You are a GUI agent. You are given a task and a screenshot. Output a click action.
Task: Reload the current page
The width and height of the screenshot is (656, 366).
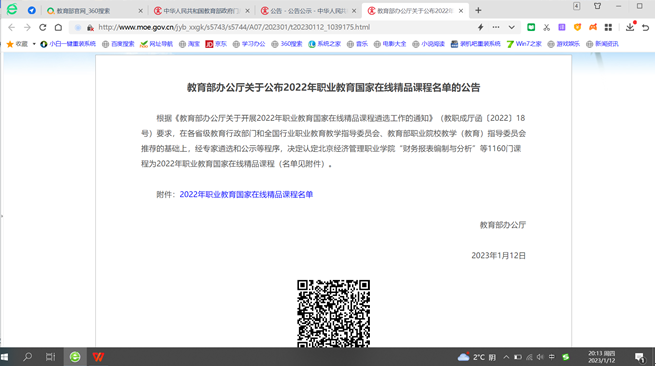[43, 27]
